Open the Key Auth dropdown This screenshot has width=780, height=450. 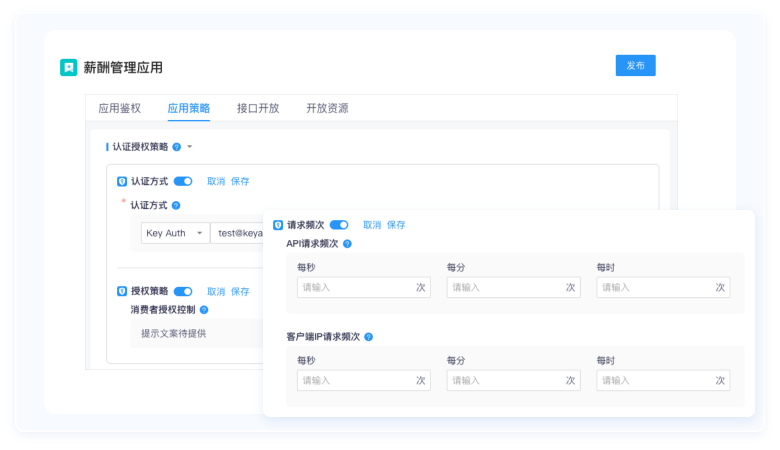click(x=174, y=233)
